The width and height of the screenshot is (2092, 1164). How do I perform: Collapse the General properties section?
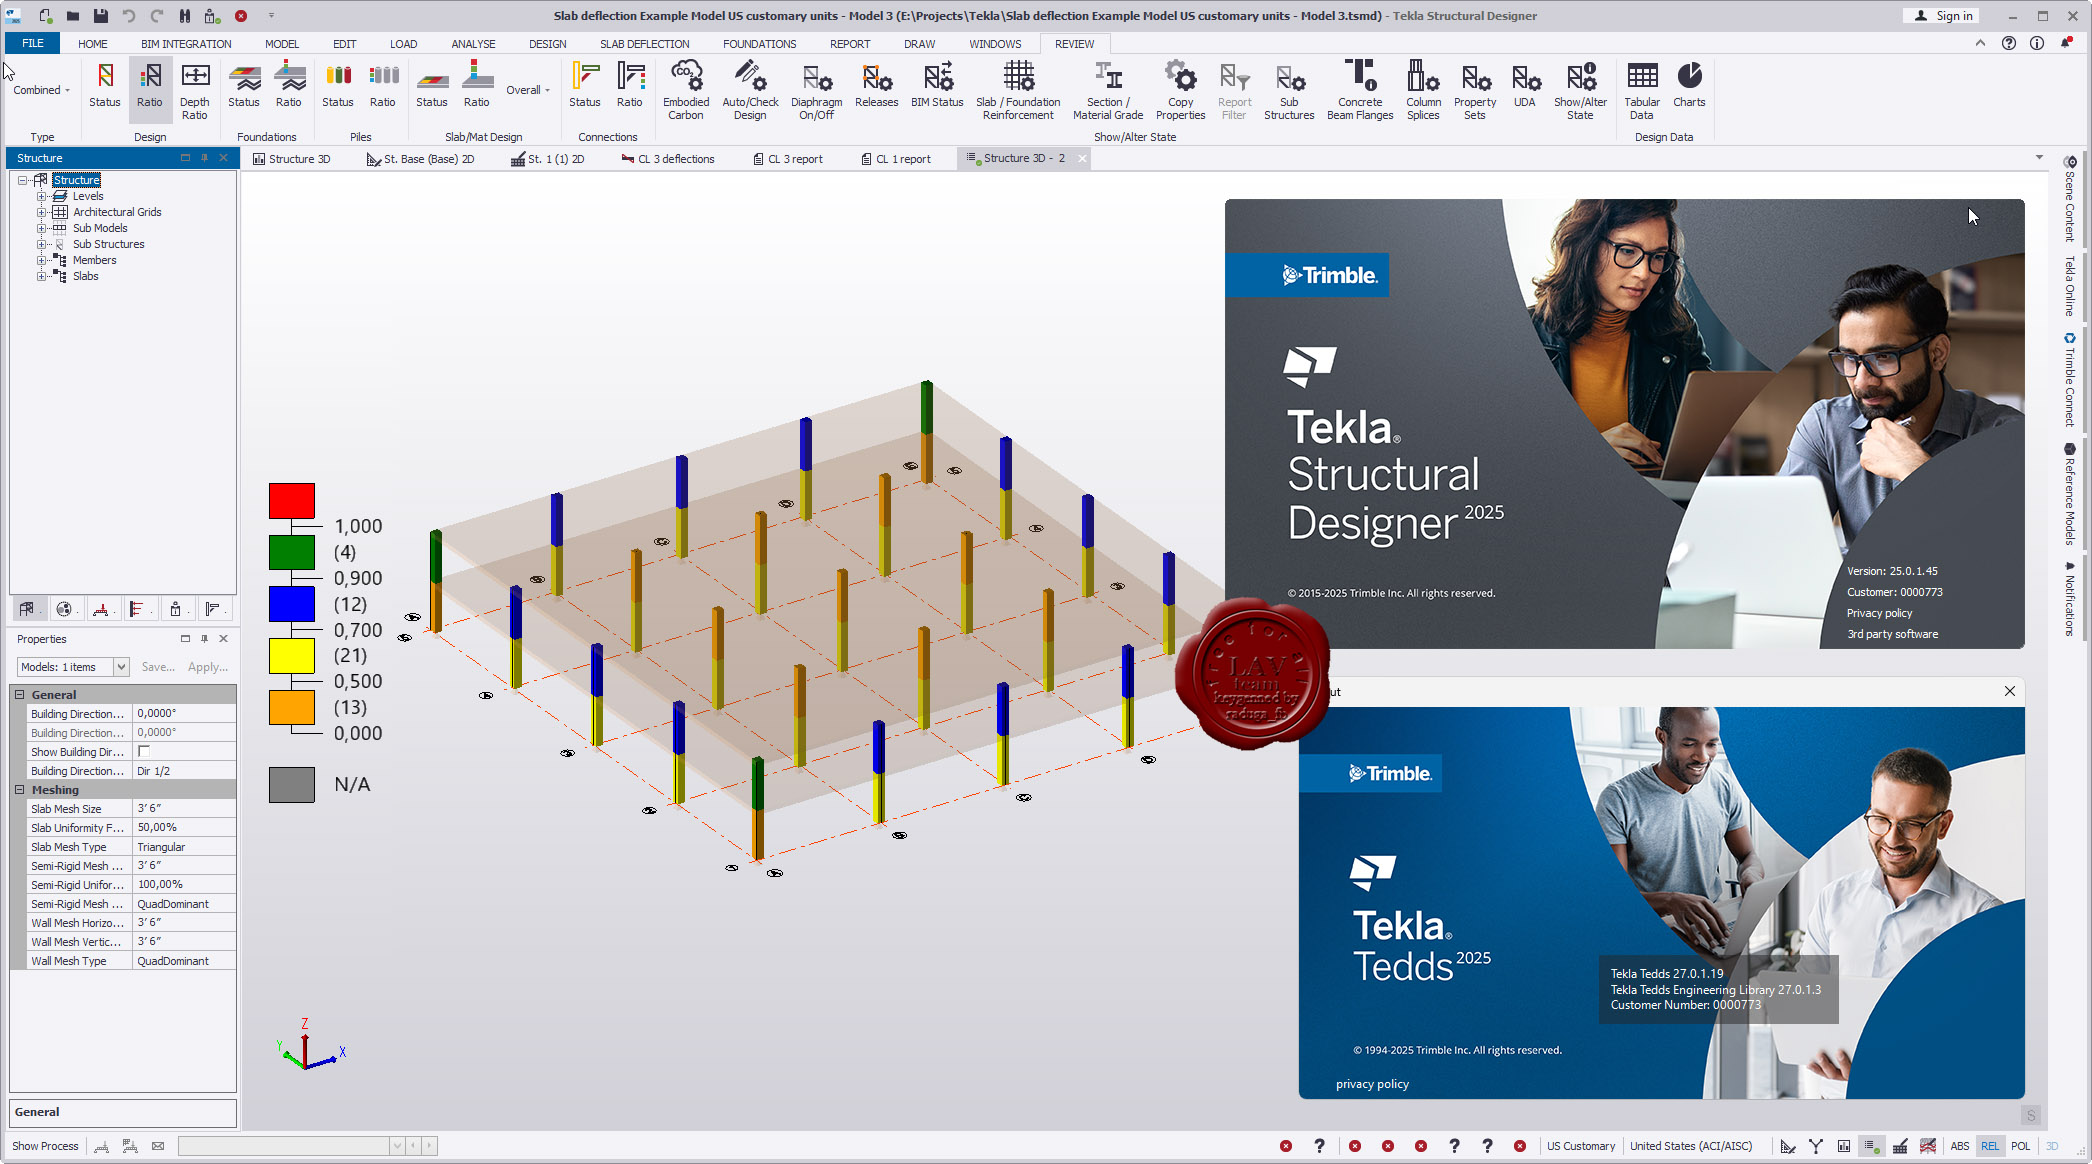19,694
